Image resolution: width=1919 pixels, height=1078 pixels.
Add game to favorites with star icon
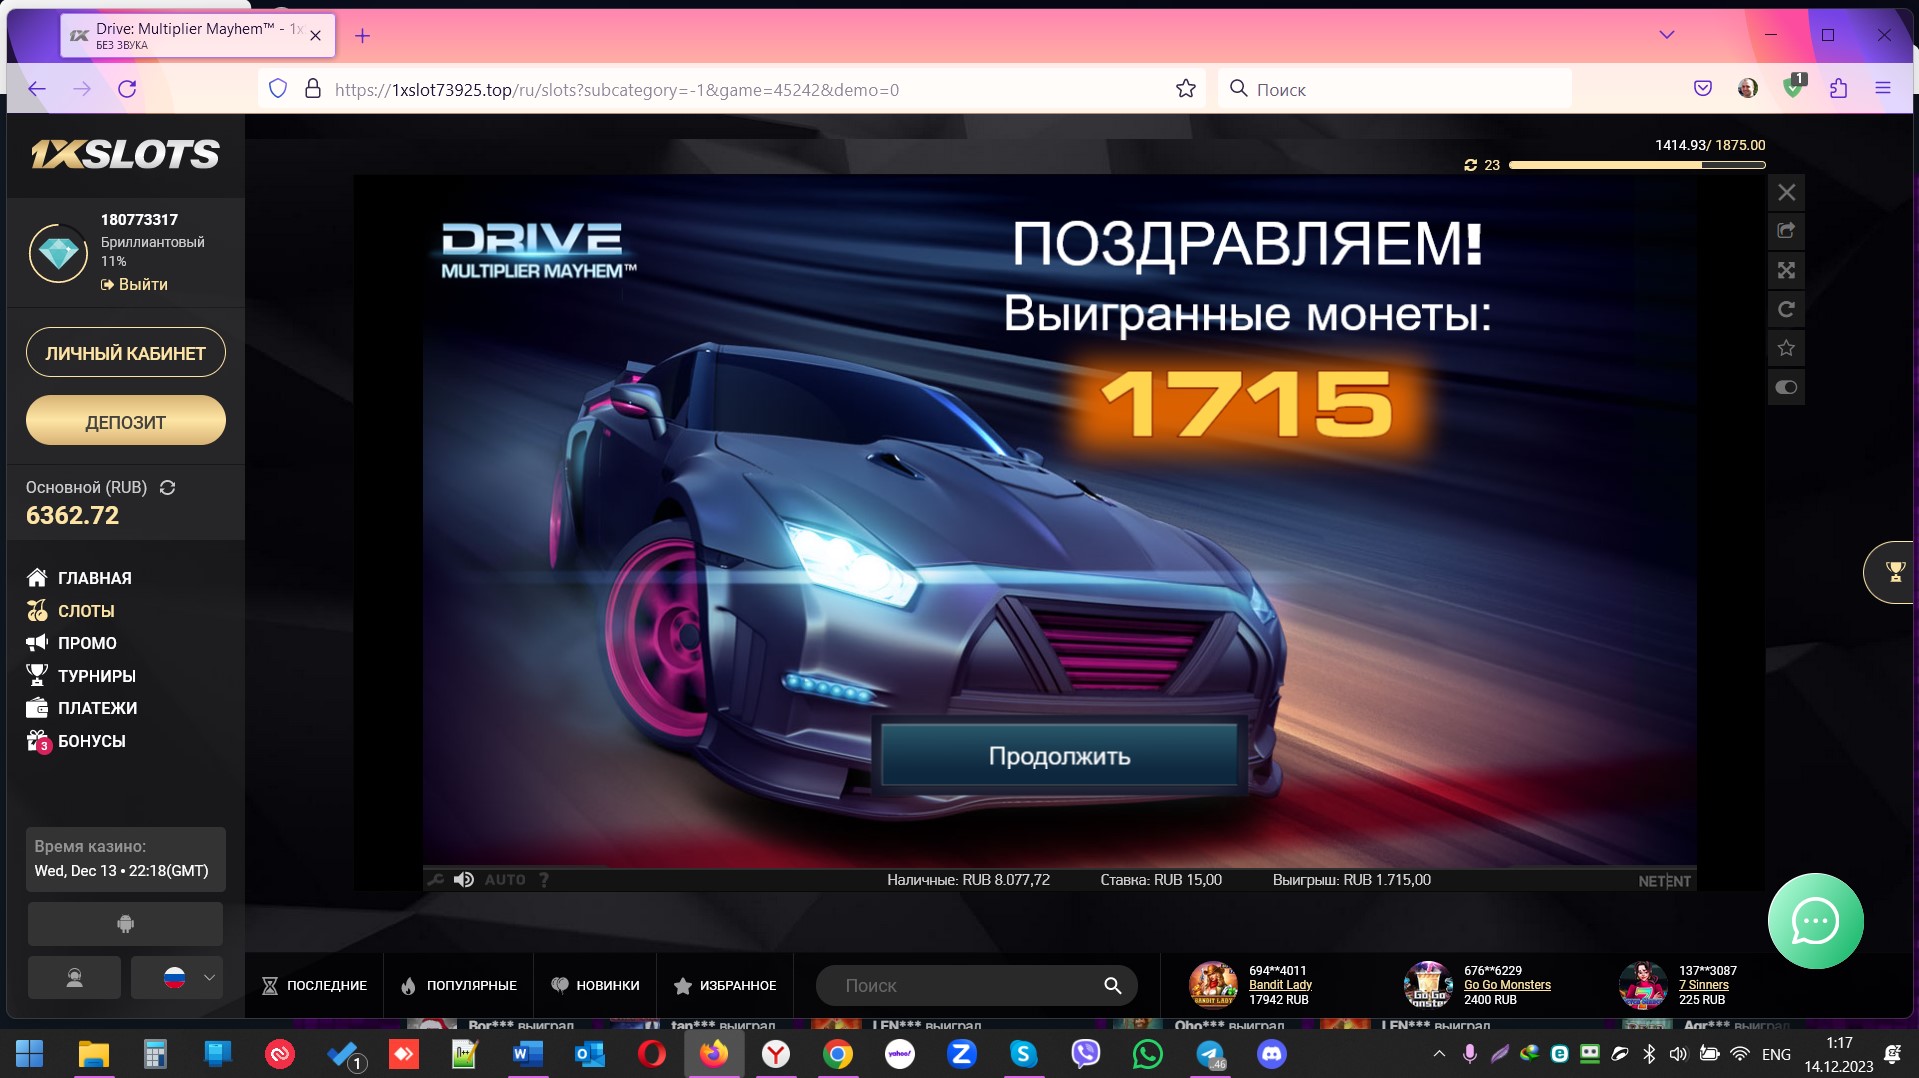(x=1786, y=348)
